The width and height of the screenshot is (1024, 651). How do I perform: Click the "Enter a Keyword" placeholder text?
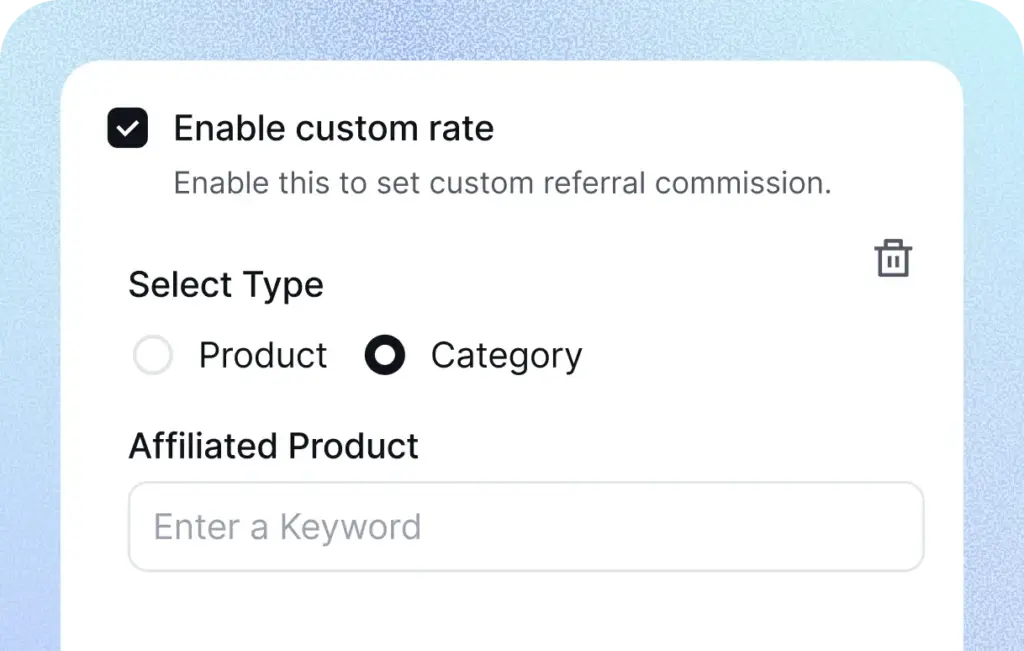(x=287, y=527)
